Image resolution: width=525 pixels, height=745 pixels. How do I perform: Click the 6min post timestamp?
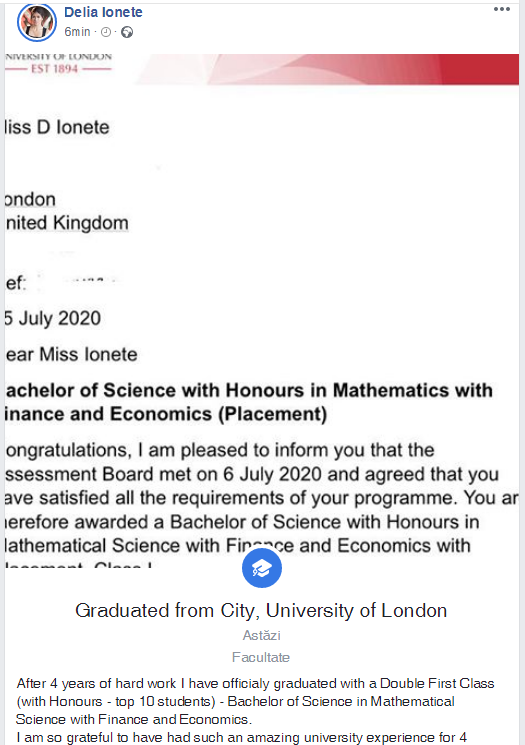coord(77,32)
